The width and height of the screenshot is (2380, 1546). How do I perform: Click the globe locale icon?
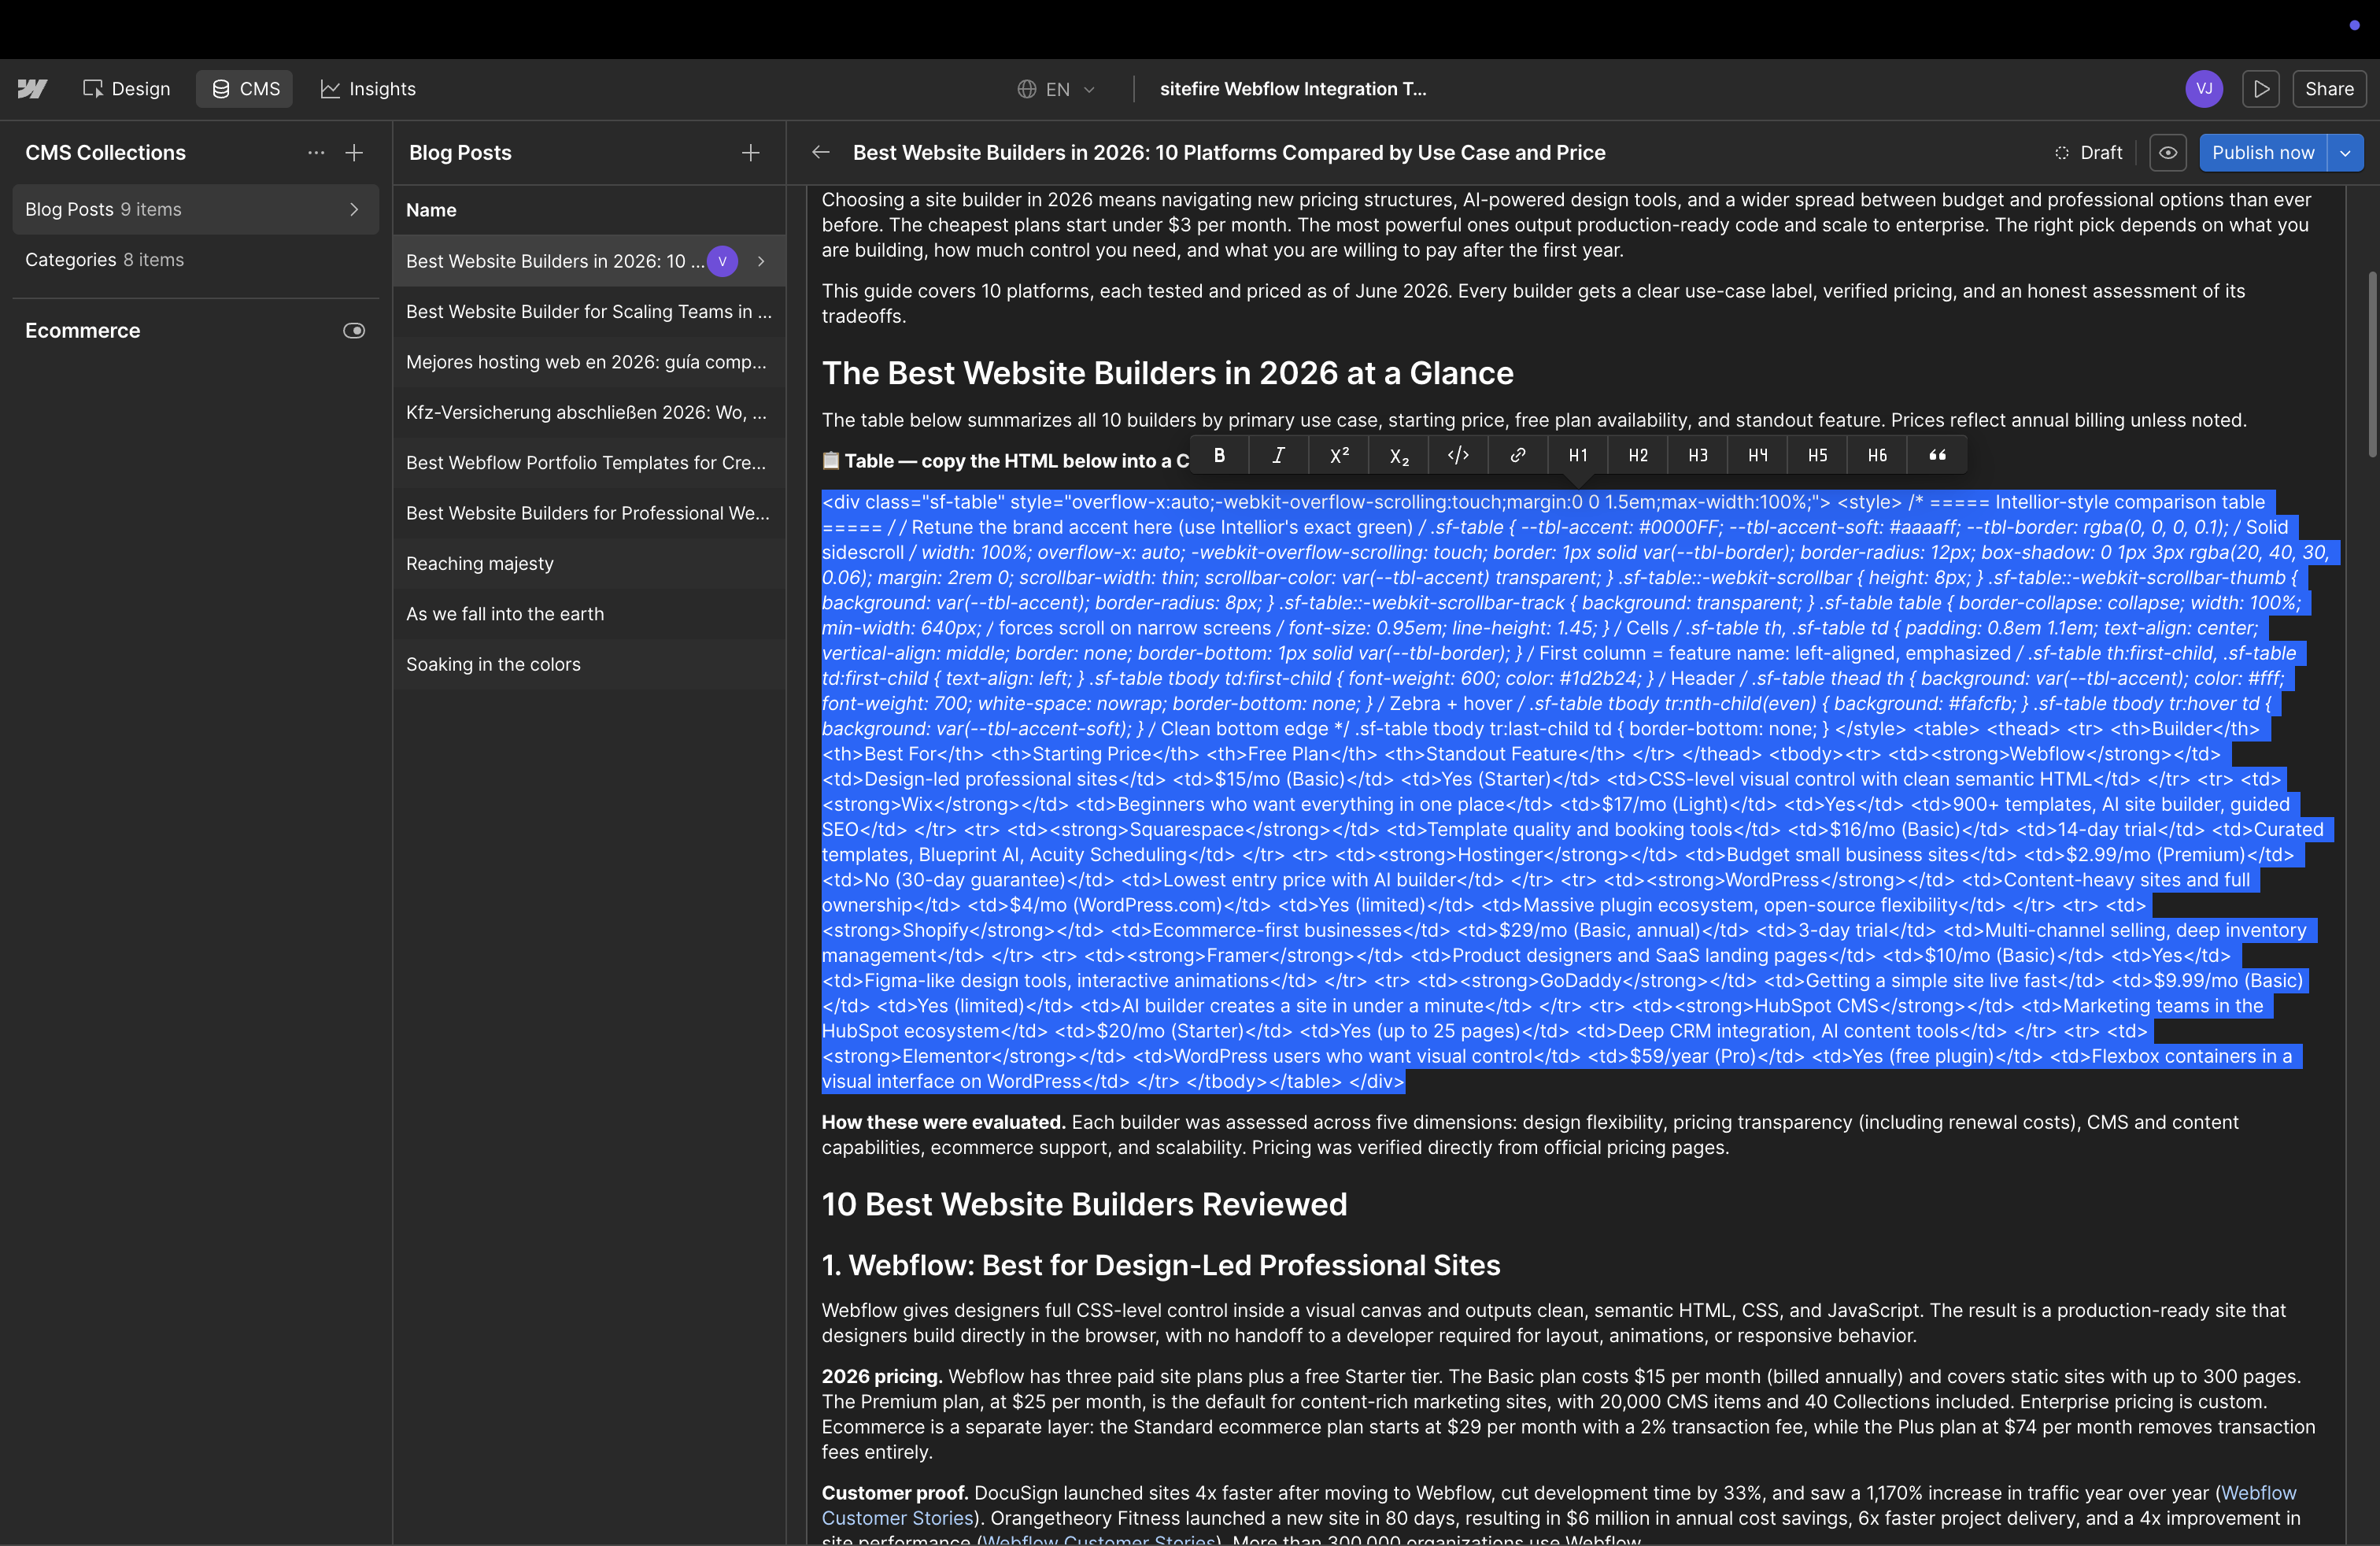click(1026, 89)
